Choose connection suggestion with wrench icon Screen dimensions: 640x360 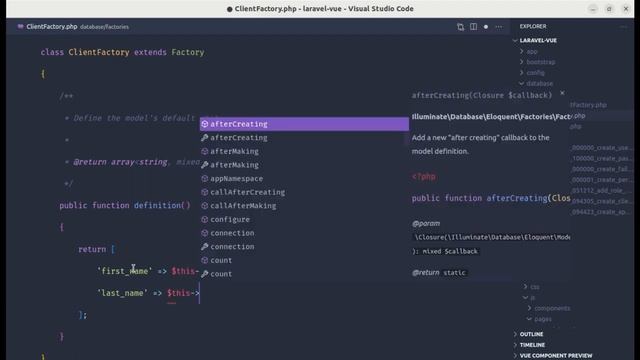[x=304, y=247]
